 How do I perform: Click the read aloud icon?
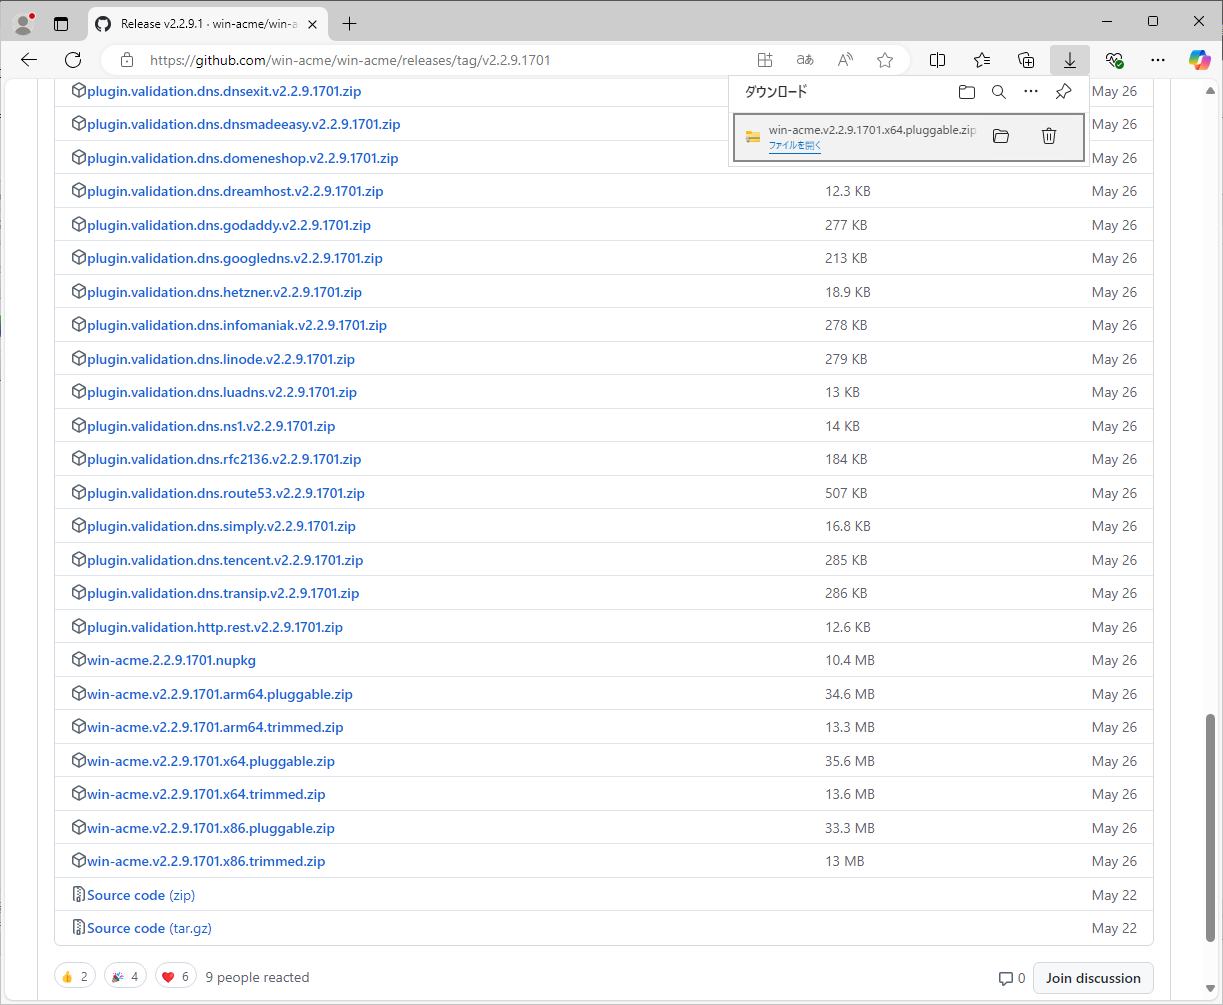pos(845,60)
